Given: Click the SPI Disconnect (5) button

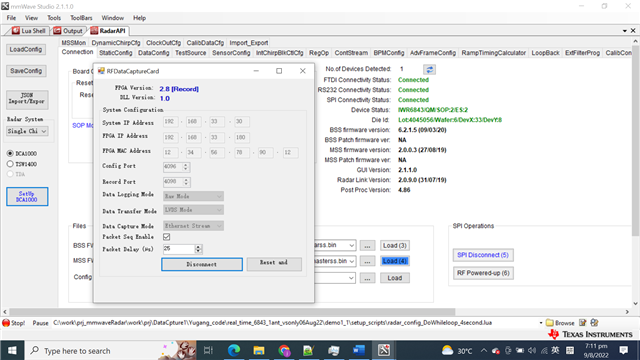Looking at the screenshot, I should click(x=483, y=255).
